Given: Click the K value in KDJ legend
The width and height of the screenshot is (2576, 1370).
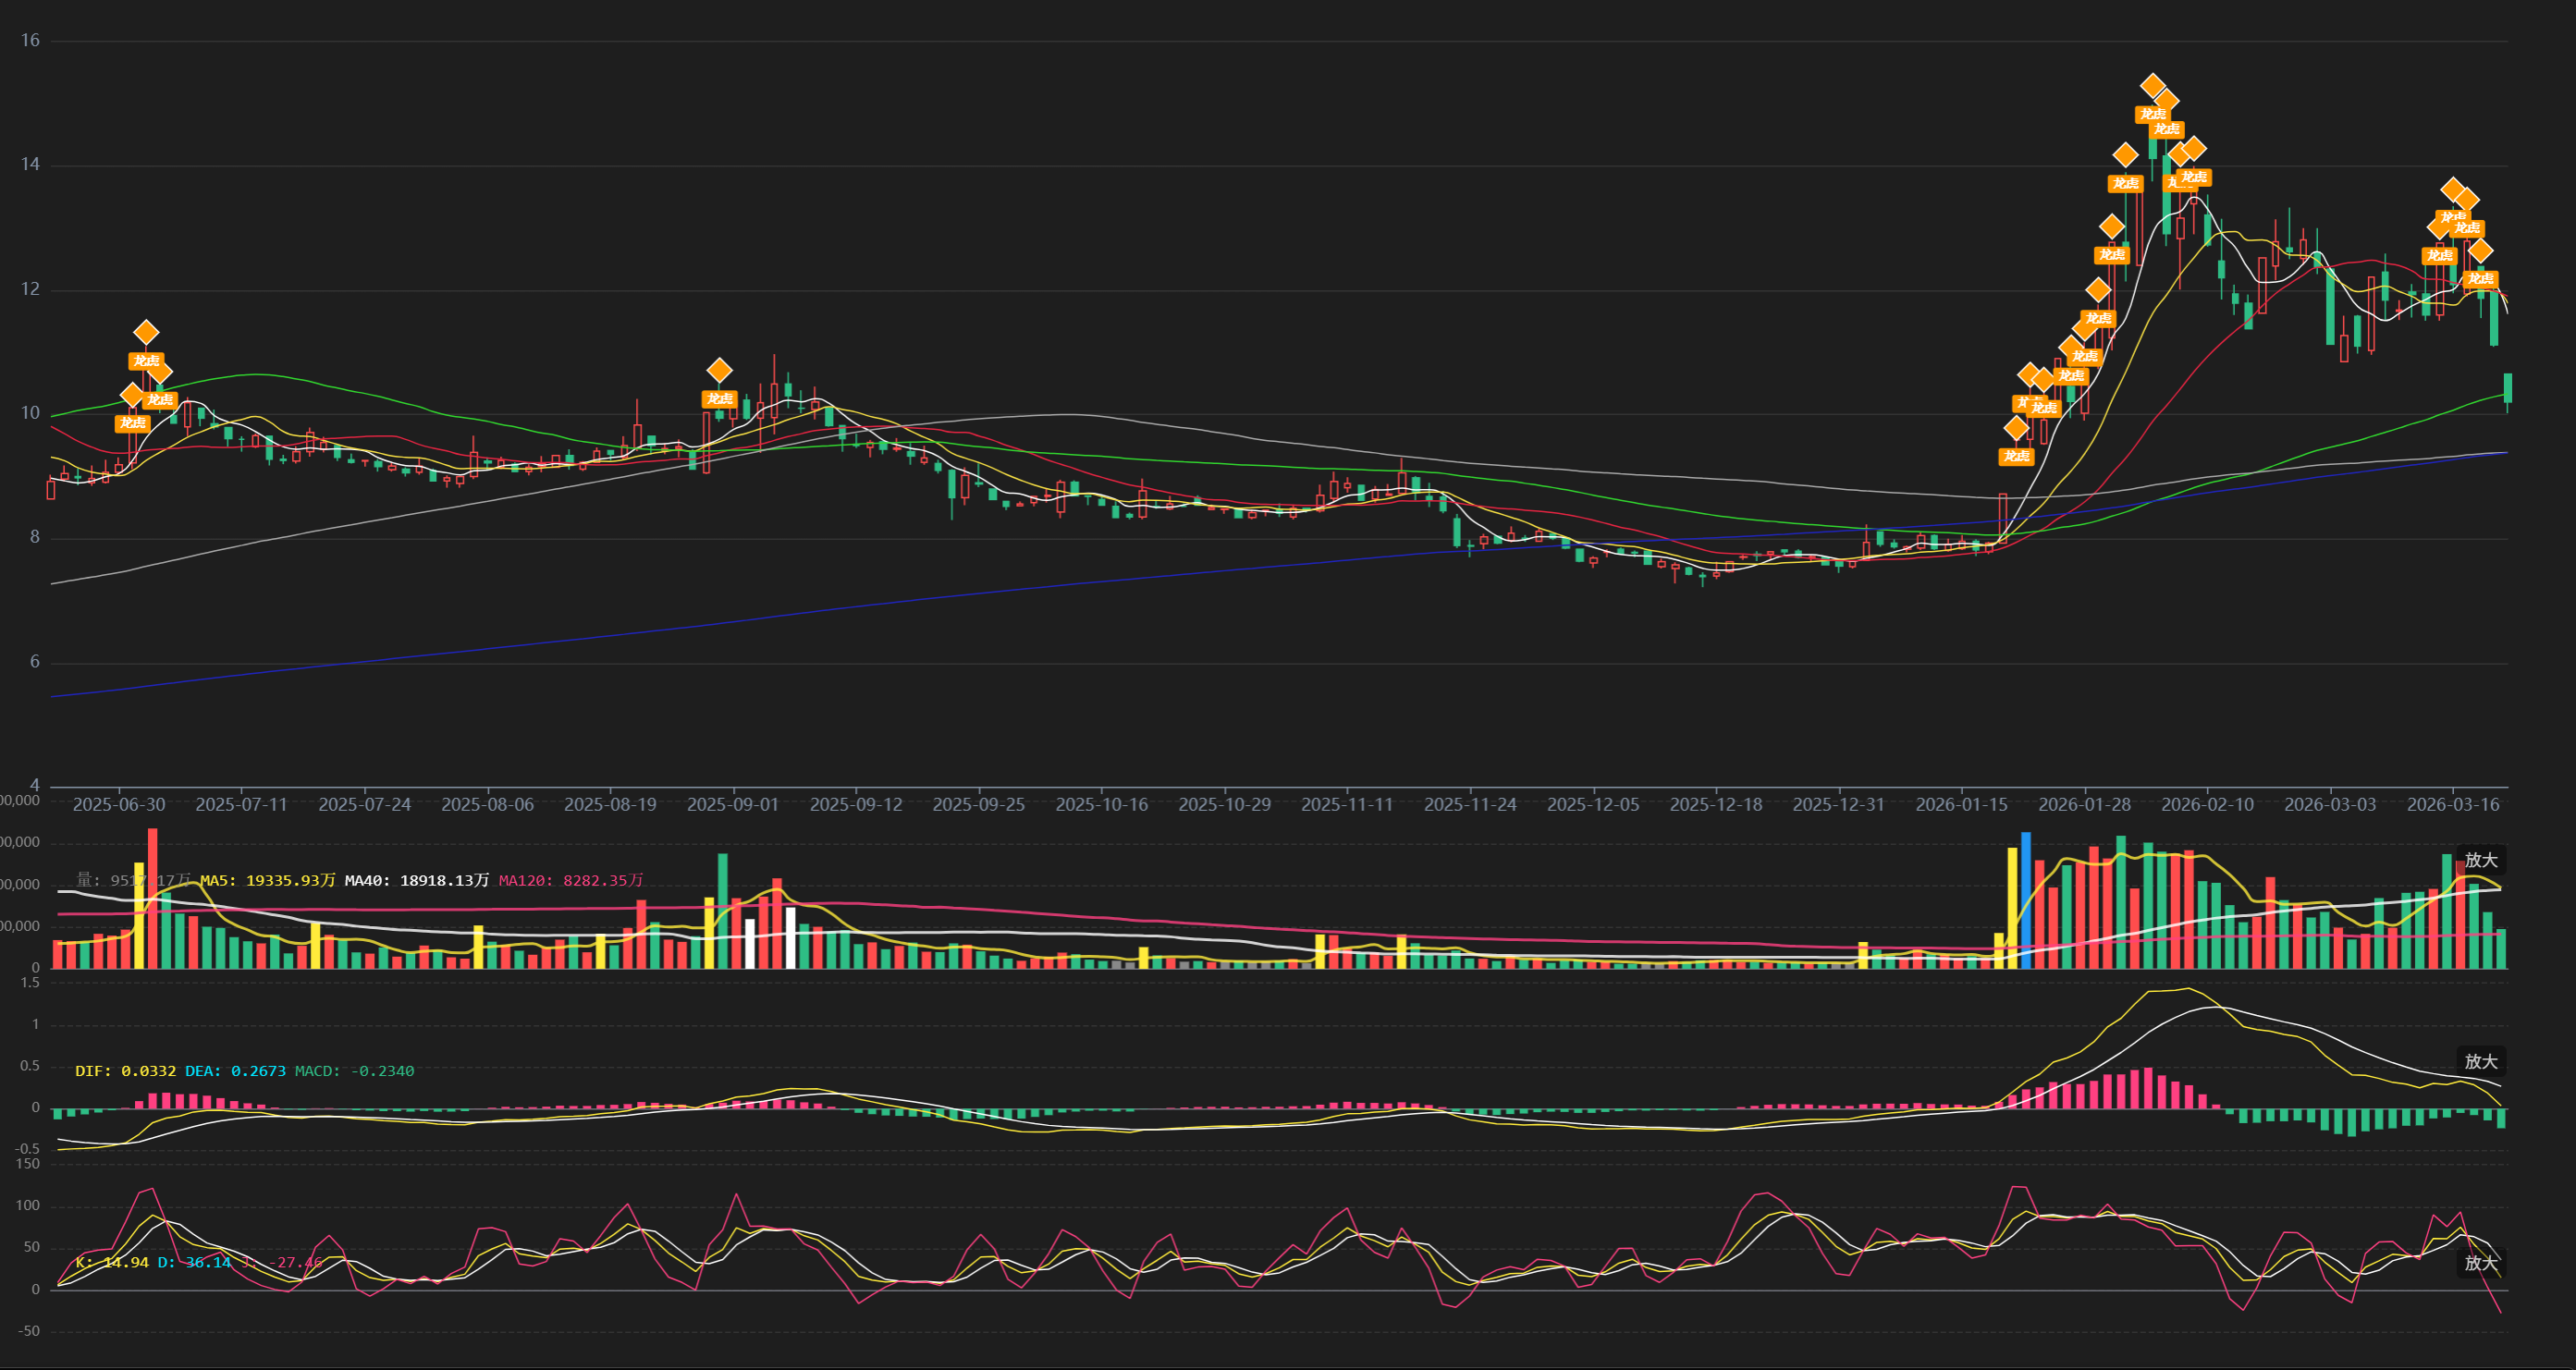Looking at the screenshot, I should tap(126, 1263).
